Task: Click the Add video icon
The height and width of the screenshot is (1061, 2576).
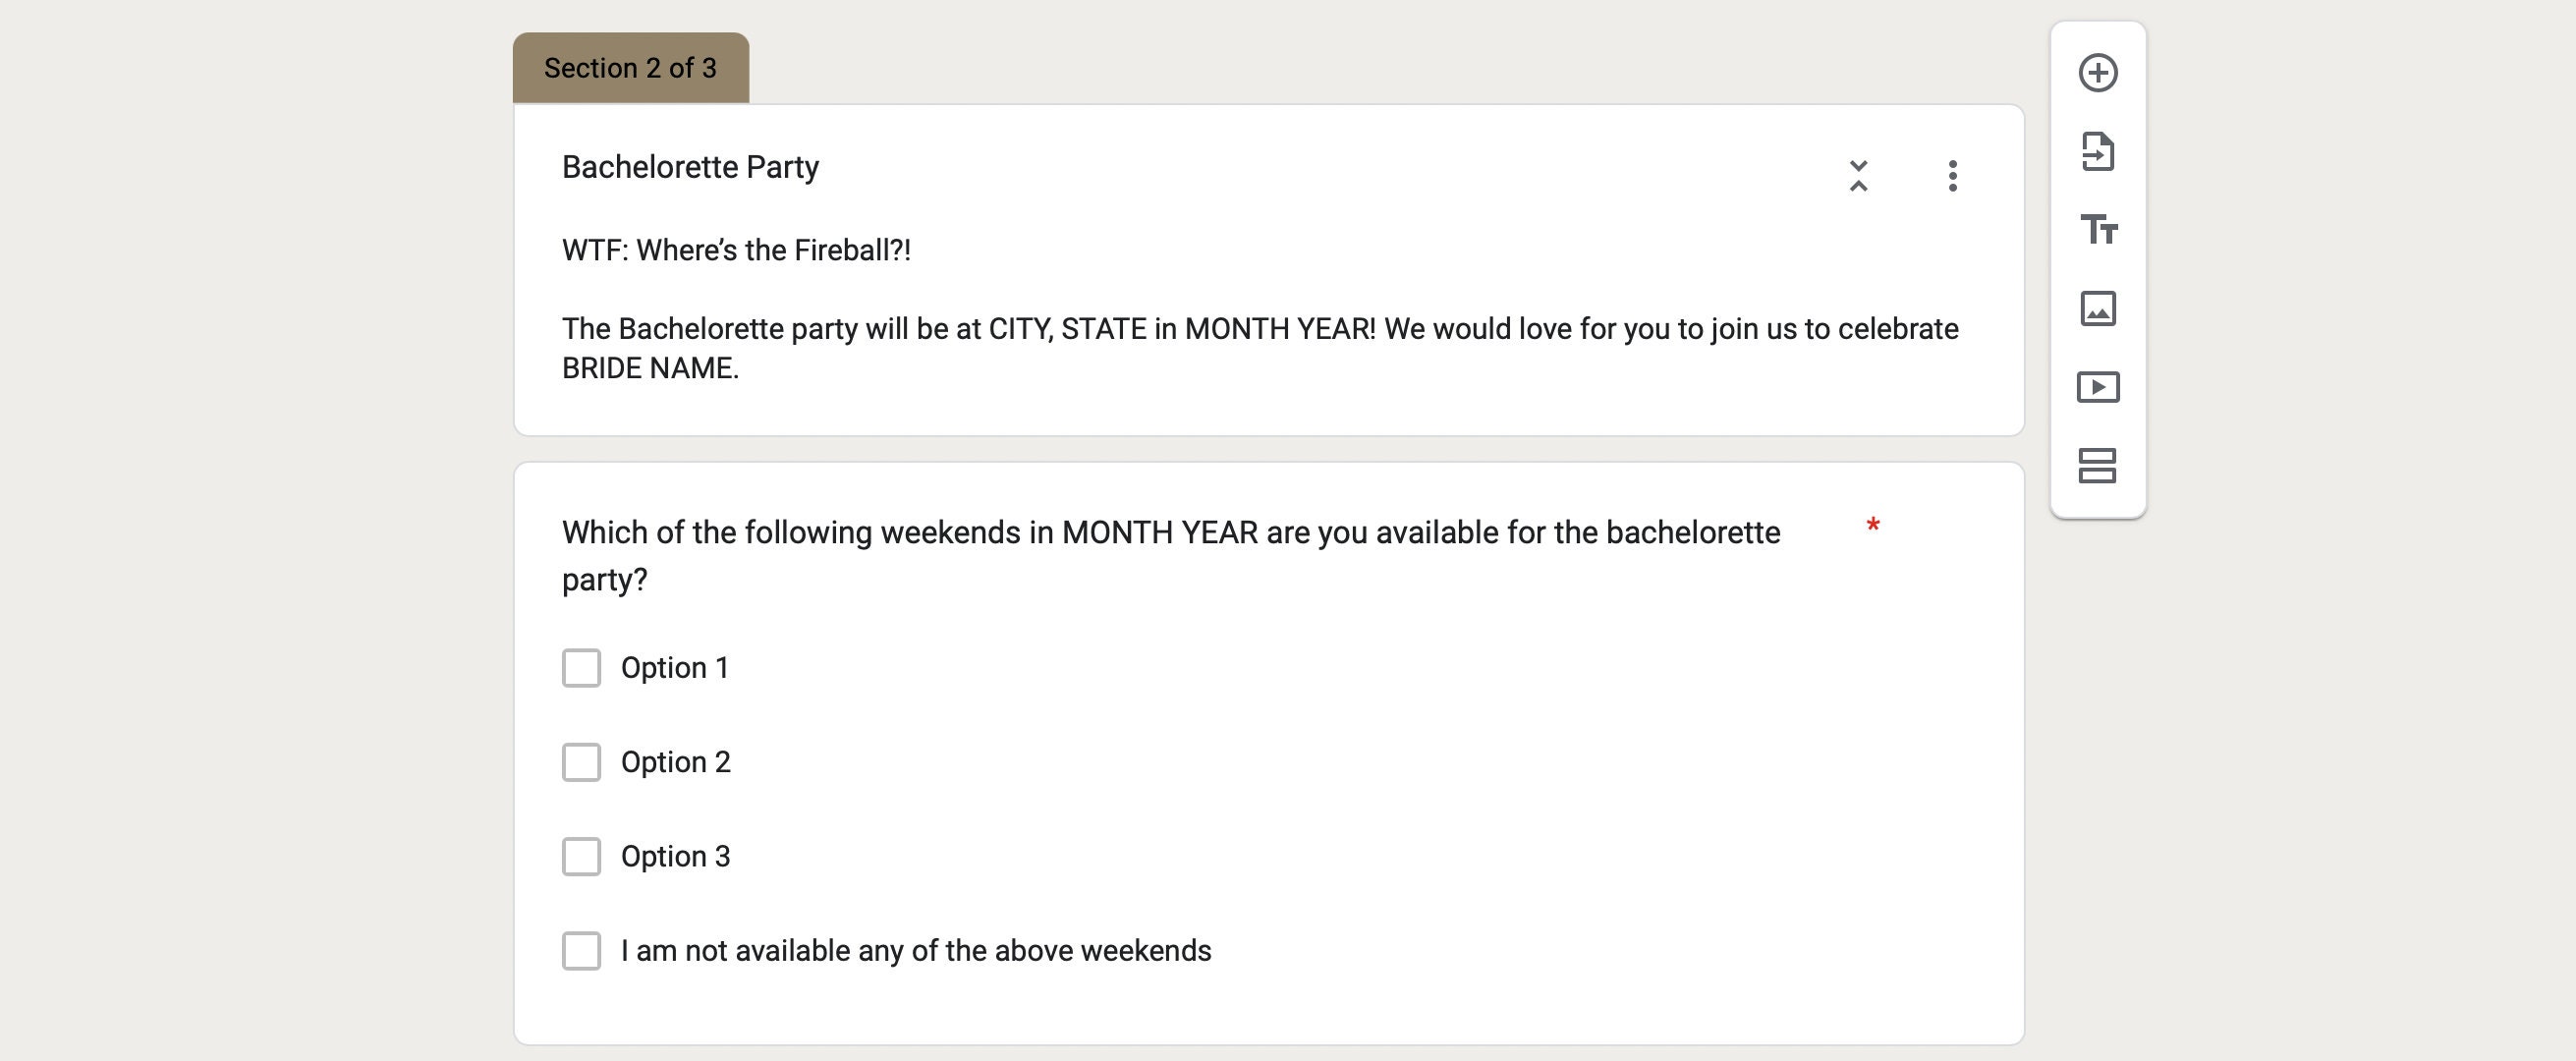Action: [2098, 387]
